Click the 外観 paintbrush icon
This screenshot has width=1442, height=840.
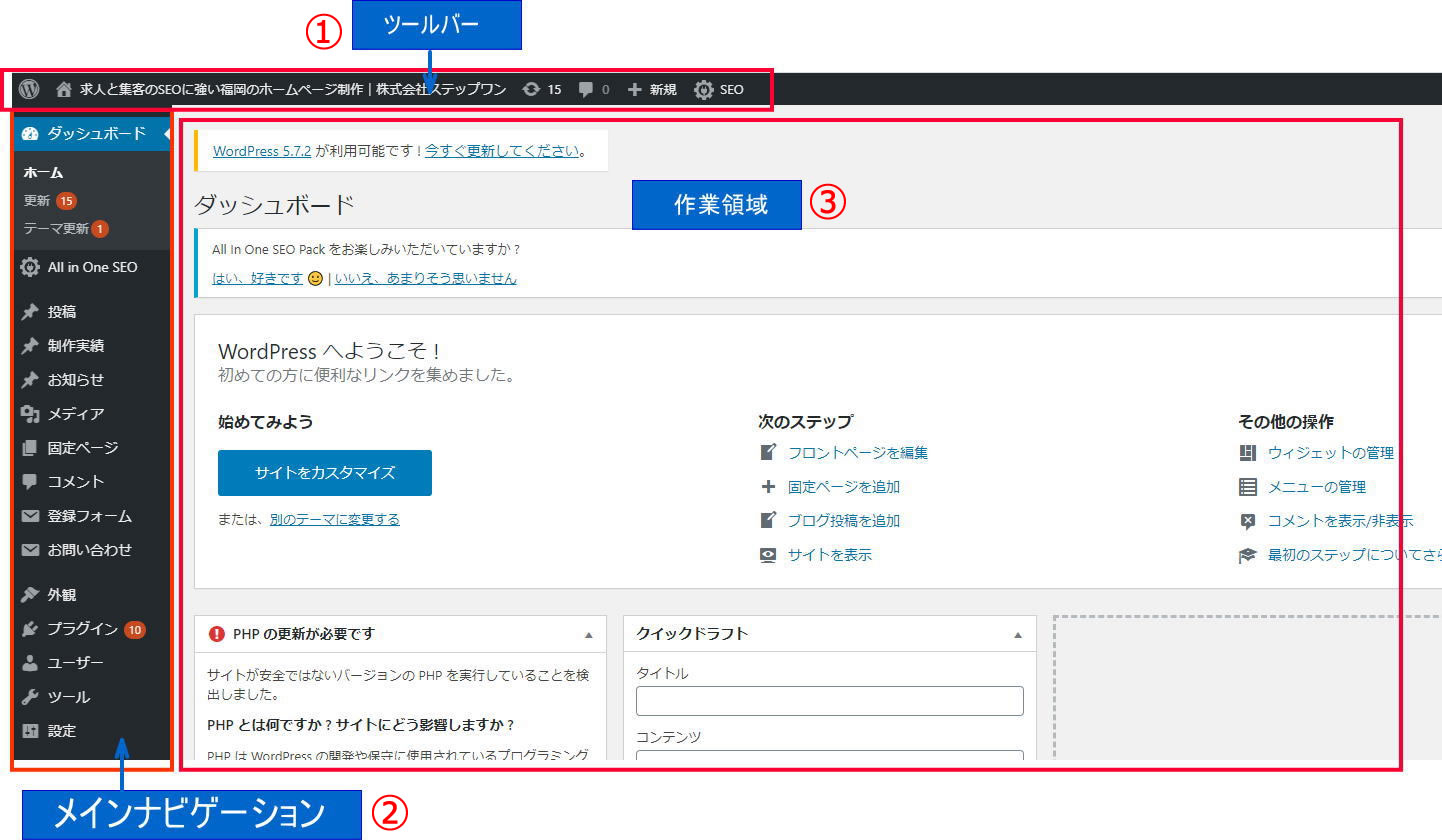click(x=30, y=595)
